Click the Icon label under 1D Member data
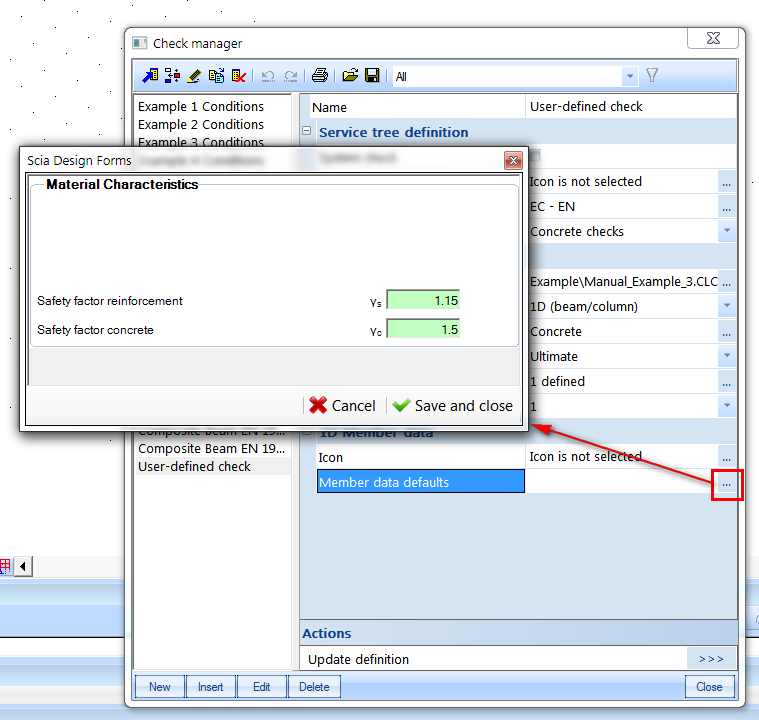This screenshot has height=720, width=759. pos(331,458)
